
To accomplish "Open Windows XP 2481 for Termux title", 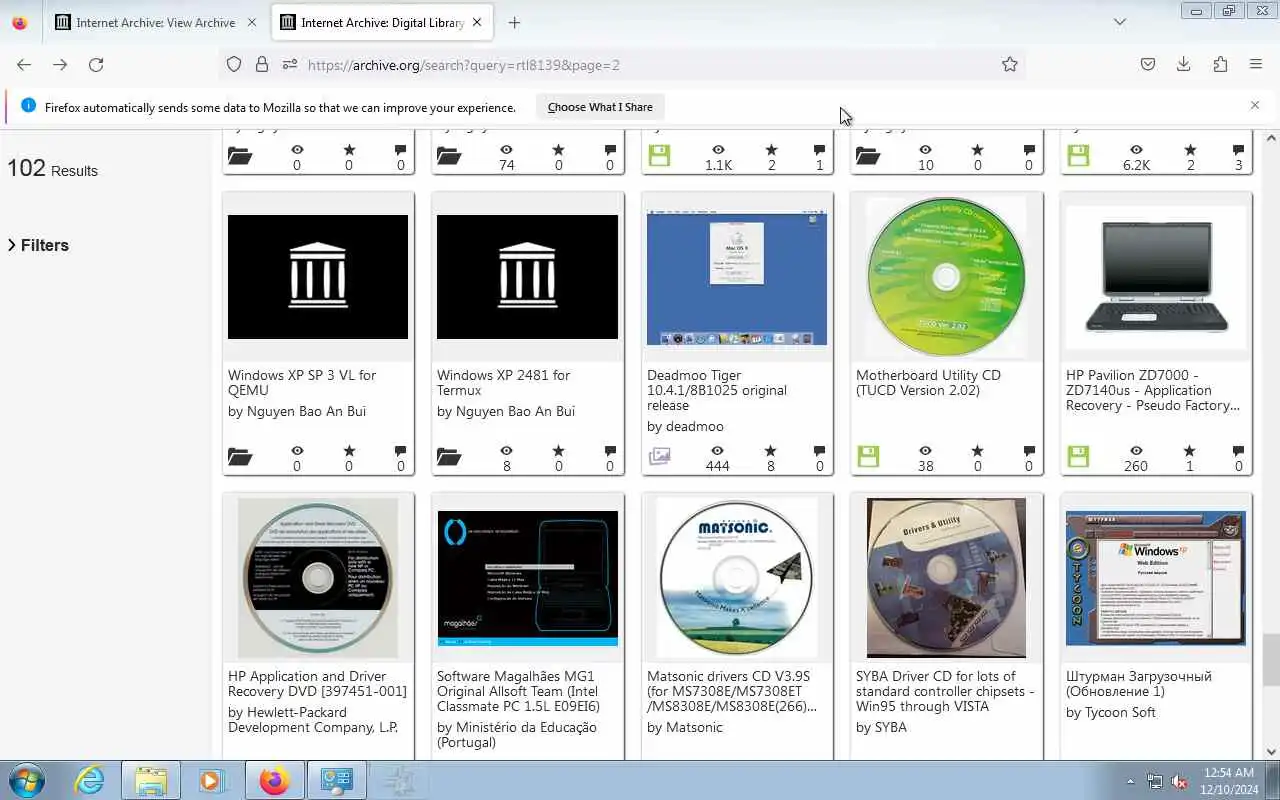I will click(x=503, y=382).
